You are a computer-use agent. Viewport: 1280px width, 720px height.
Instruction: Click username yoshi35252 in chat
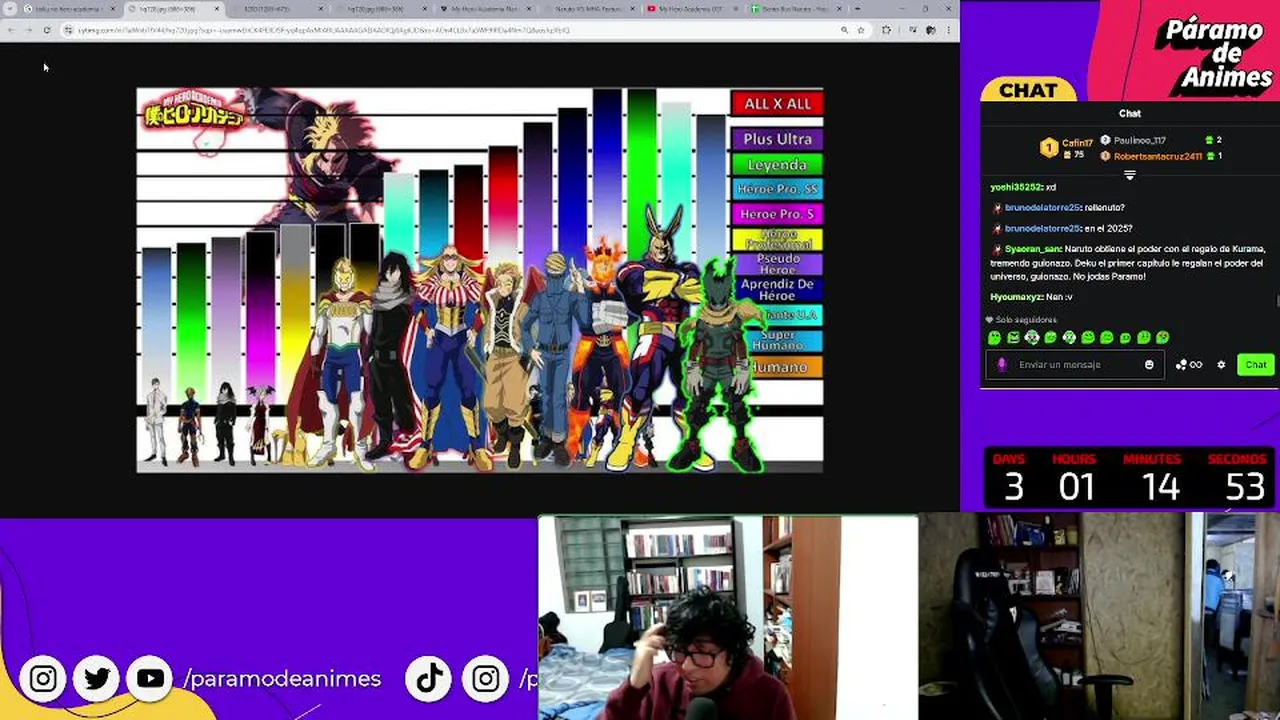[1016, 187]
